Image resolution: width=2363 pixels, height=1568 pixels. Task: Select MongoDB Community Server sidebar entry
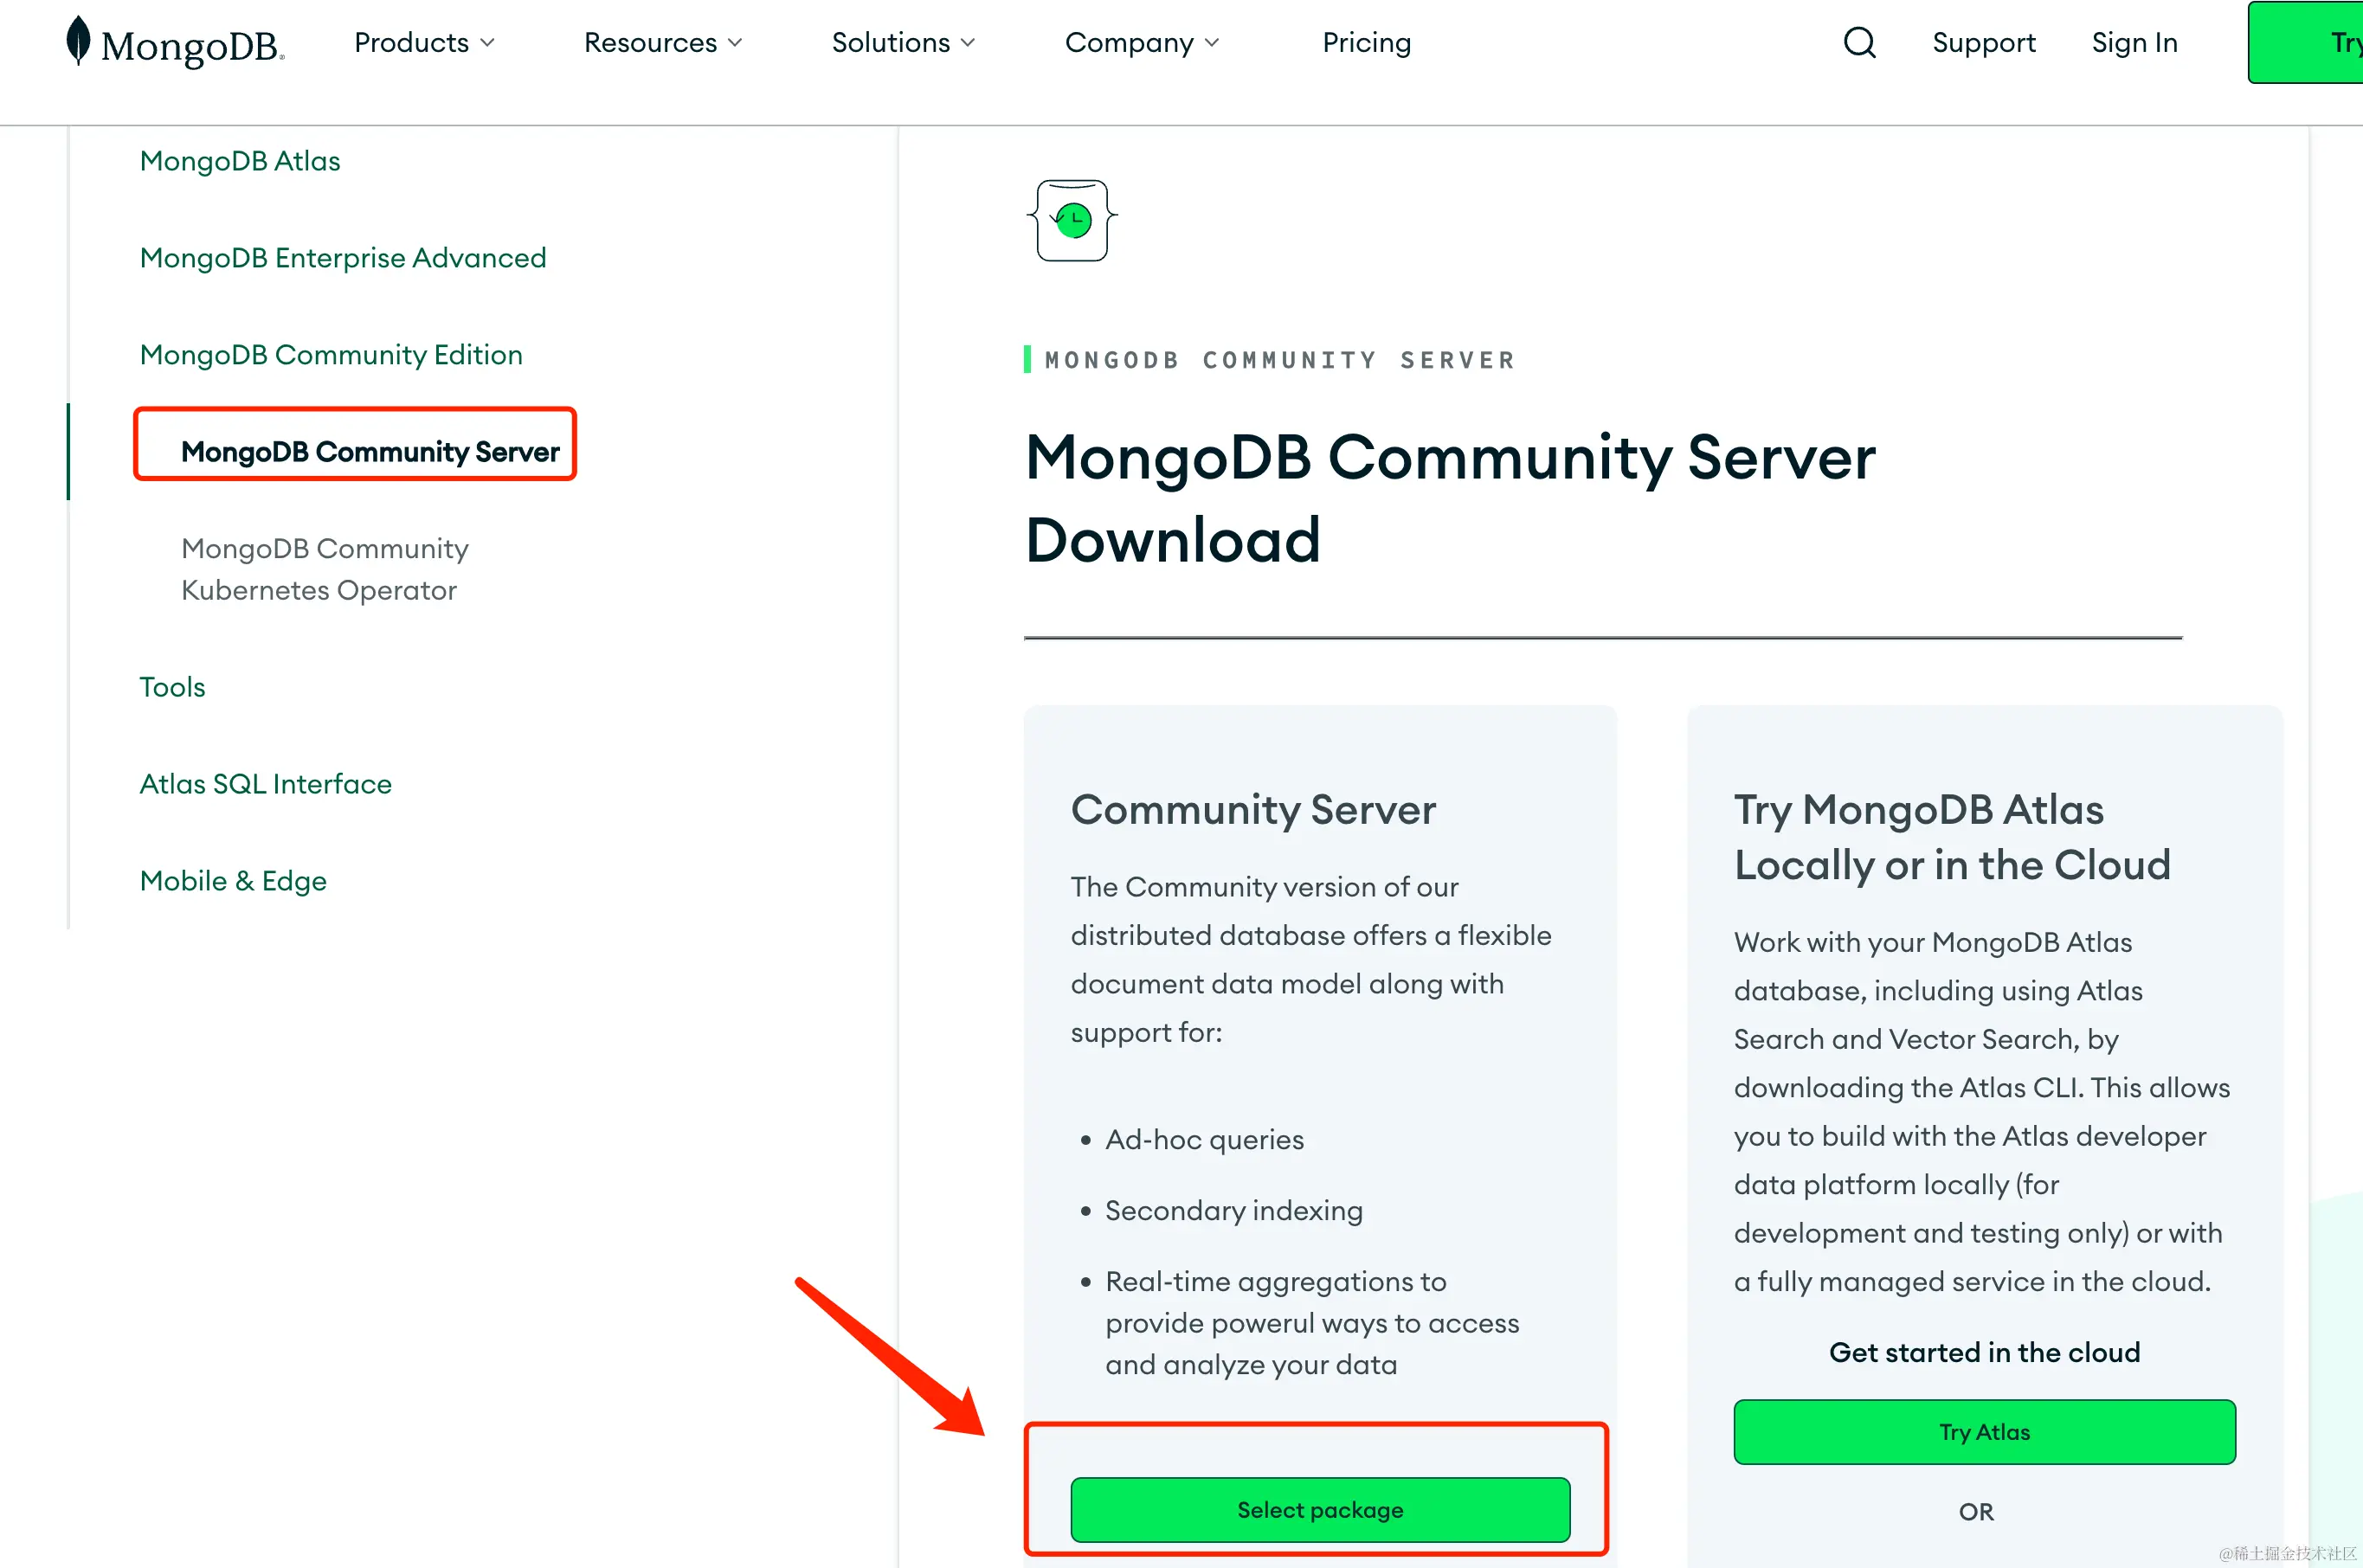(x=370, y=452)
